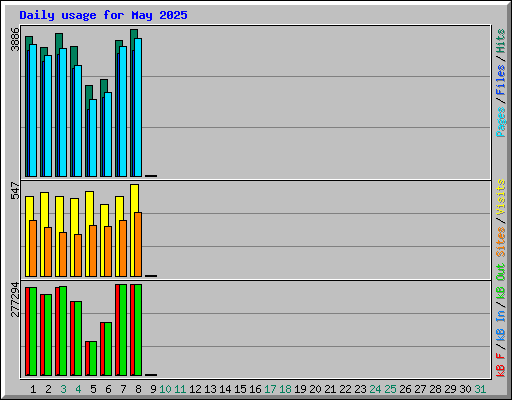Click day 12 on the x-axis

[195, 389]
